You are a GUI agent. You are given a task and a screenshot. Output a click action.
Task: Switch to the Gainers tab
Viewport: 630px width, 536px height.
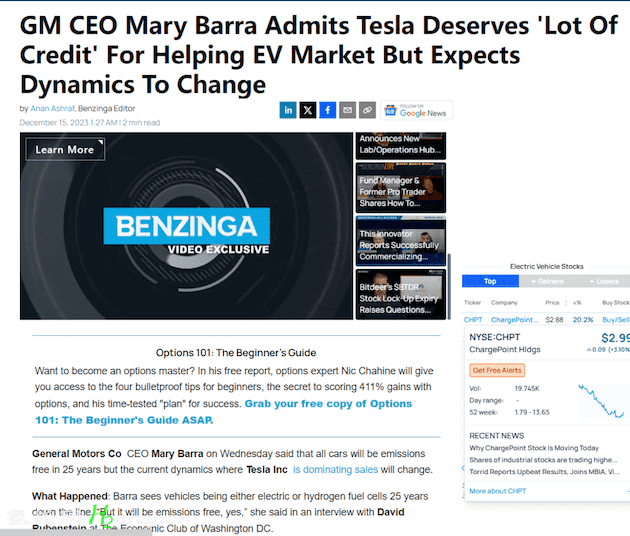547,281
